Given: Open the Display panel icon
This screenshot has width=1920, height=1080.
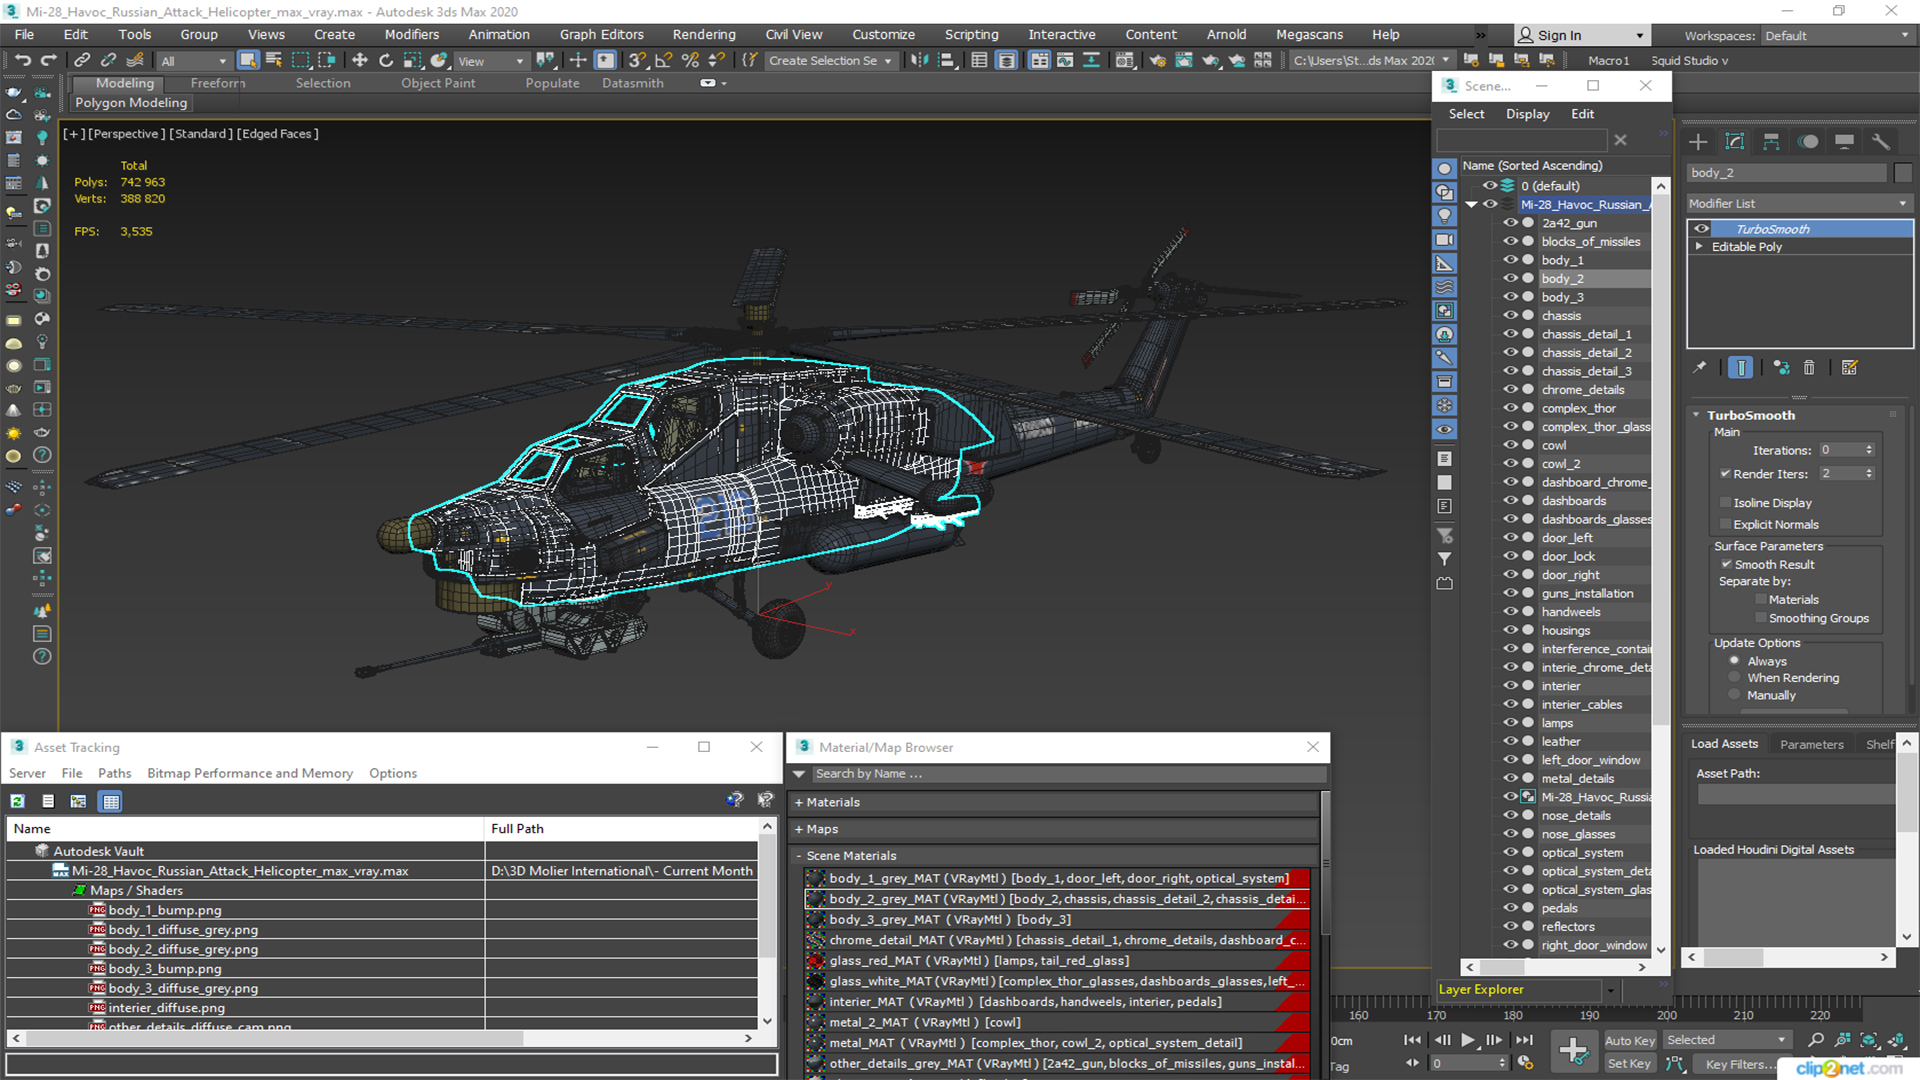Looking at the screenshot, I should [x=1844, y=141].
